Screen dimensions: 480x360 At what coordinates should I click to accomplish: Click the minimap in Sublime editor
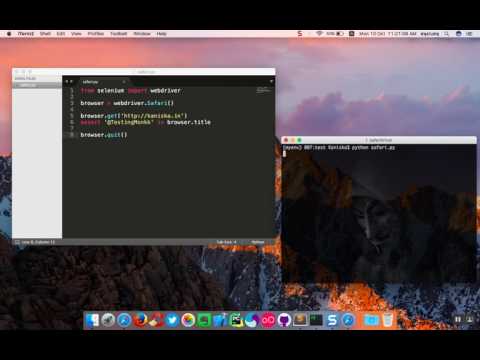tap(263, 90)
